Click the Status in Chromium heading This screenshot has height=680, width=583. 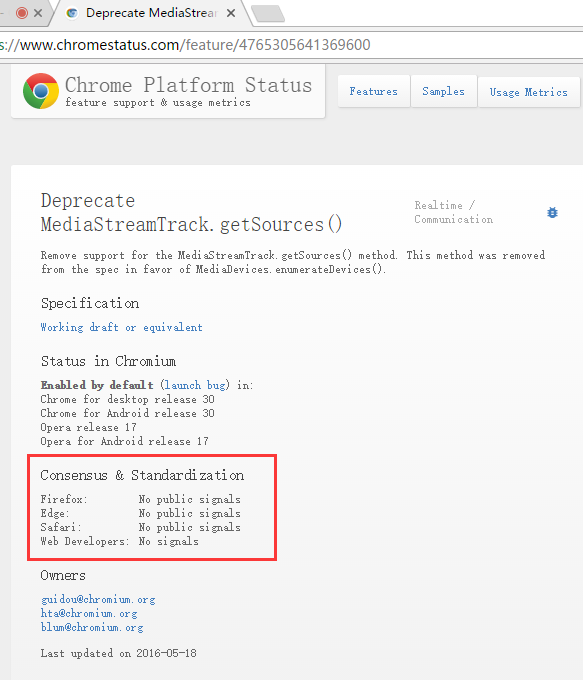click(x=108, y=361)
